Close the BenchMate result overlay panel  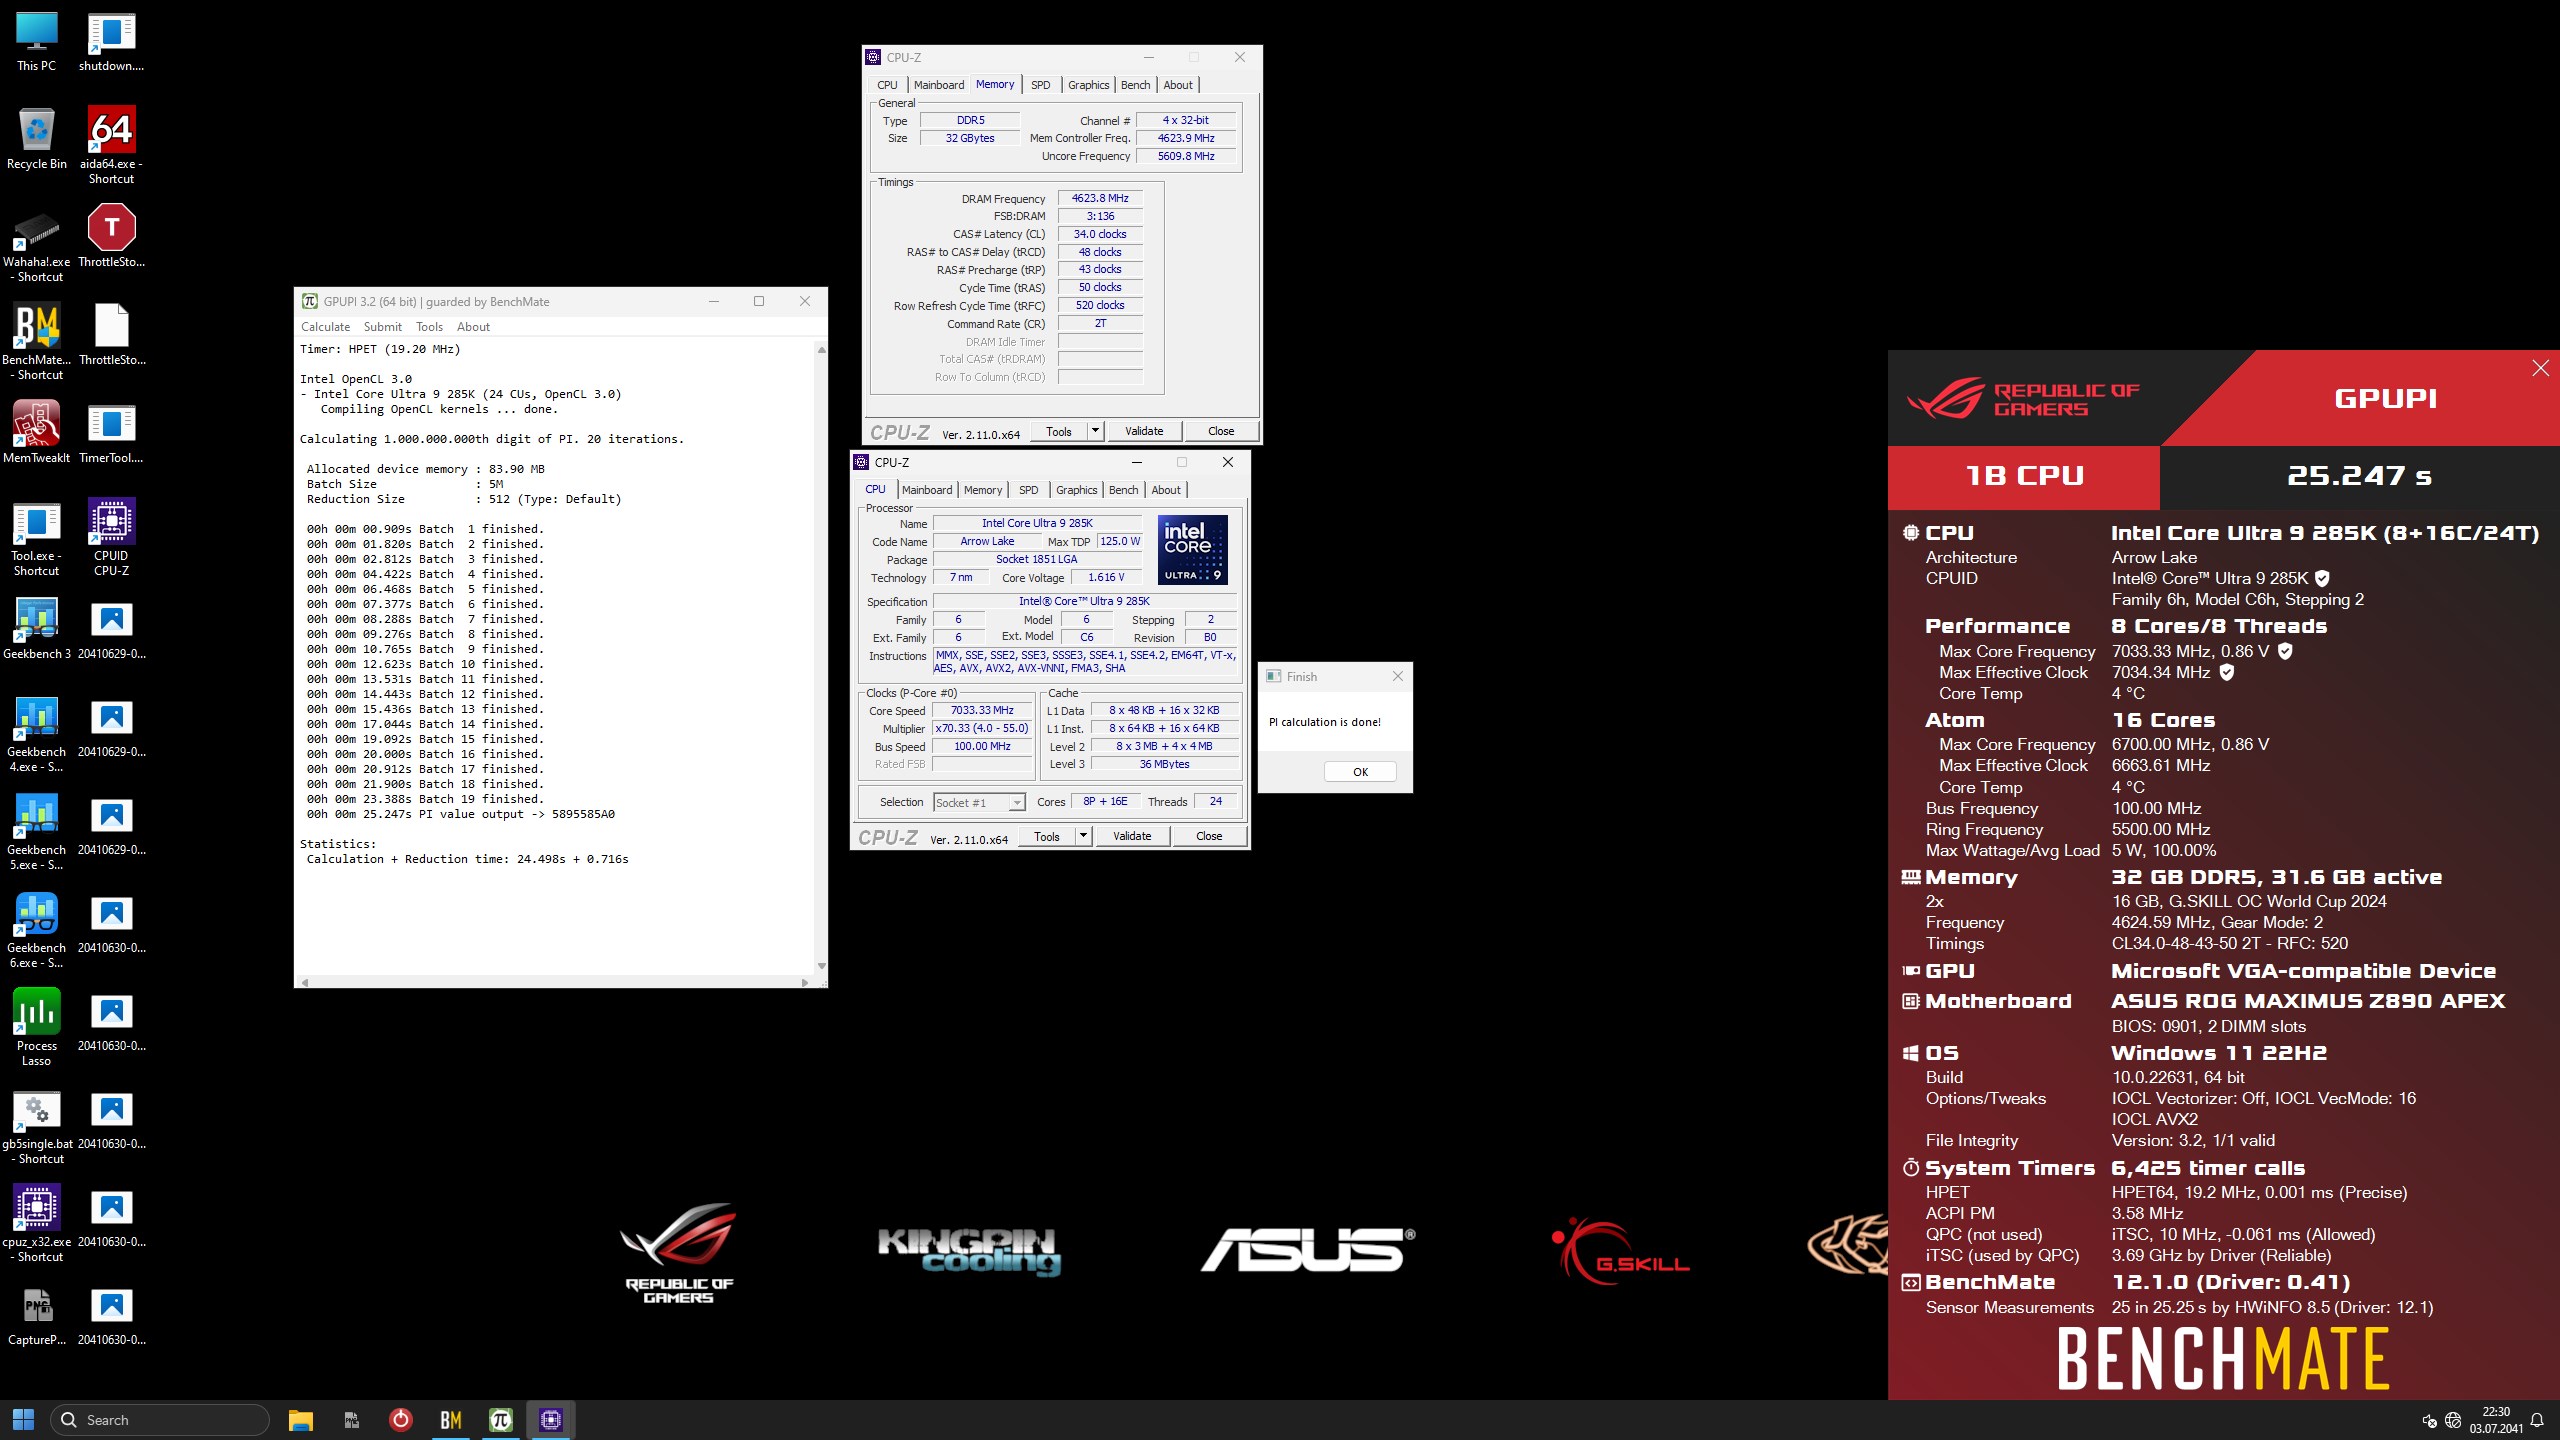coord(2540,368)
